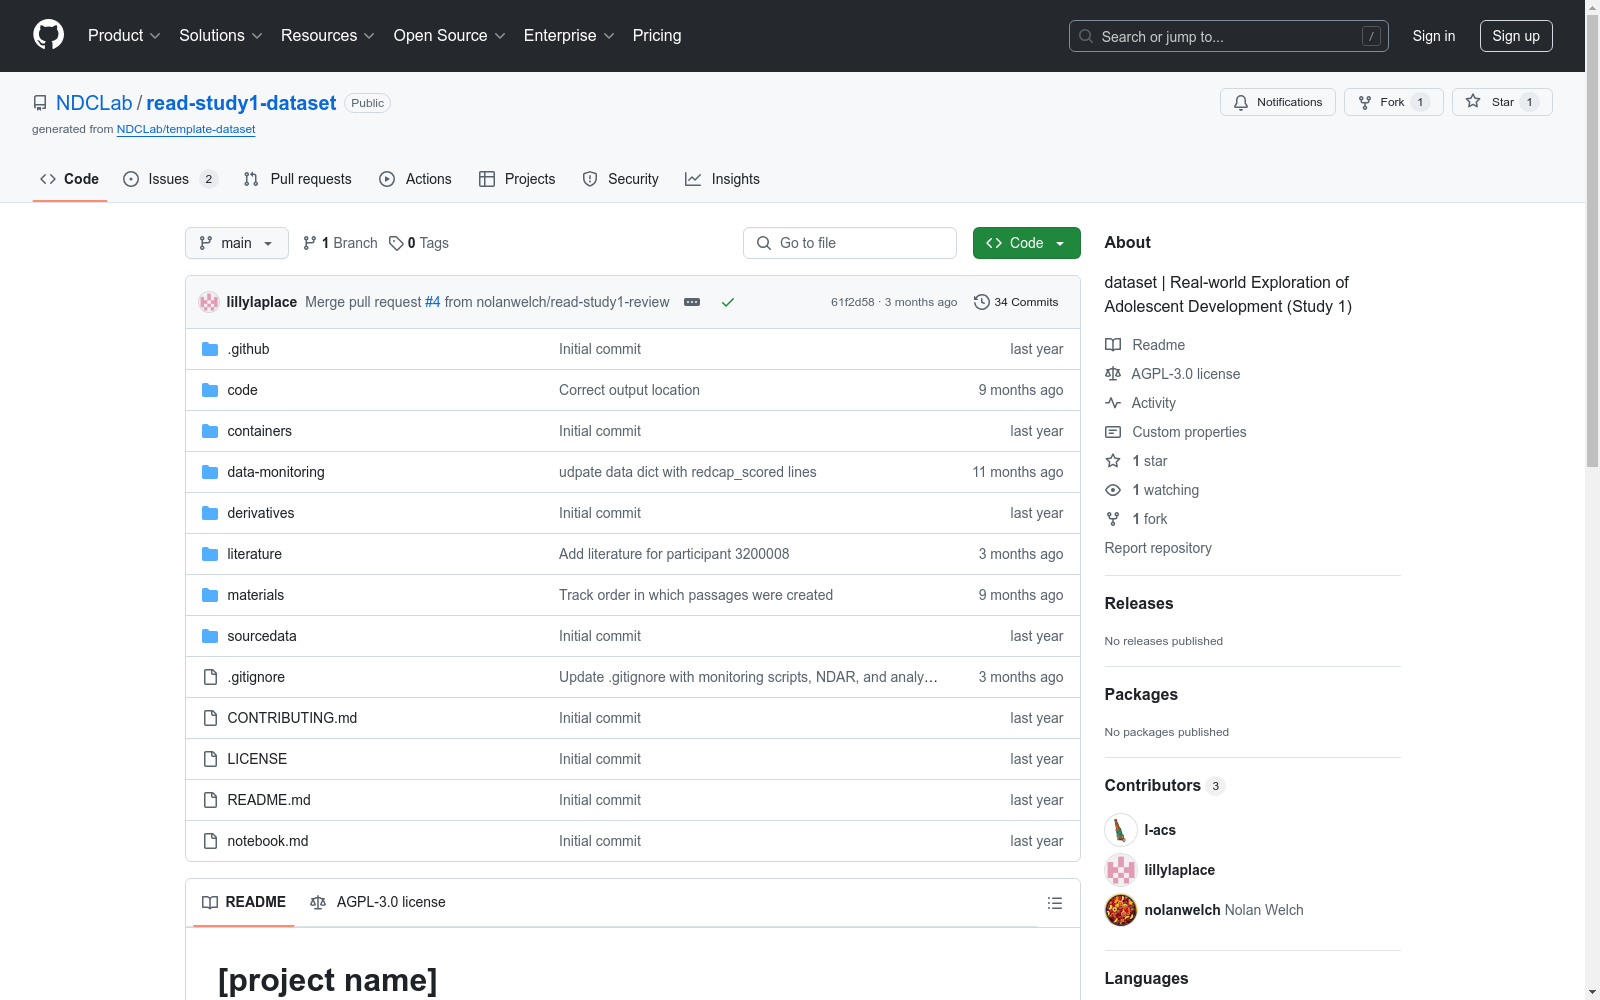This screenshot has height=1000, width=1600.
Task: Expand commit message ellipsis button
Action: 692,302
